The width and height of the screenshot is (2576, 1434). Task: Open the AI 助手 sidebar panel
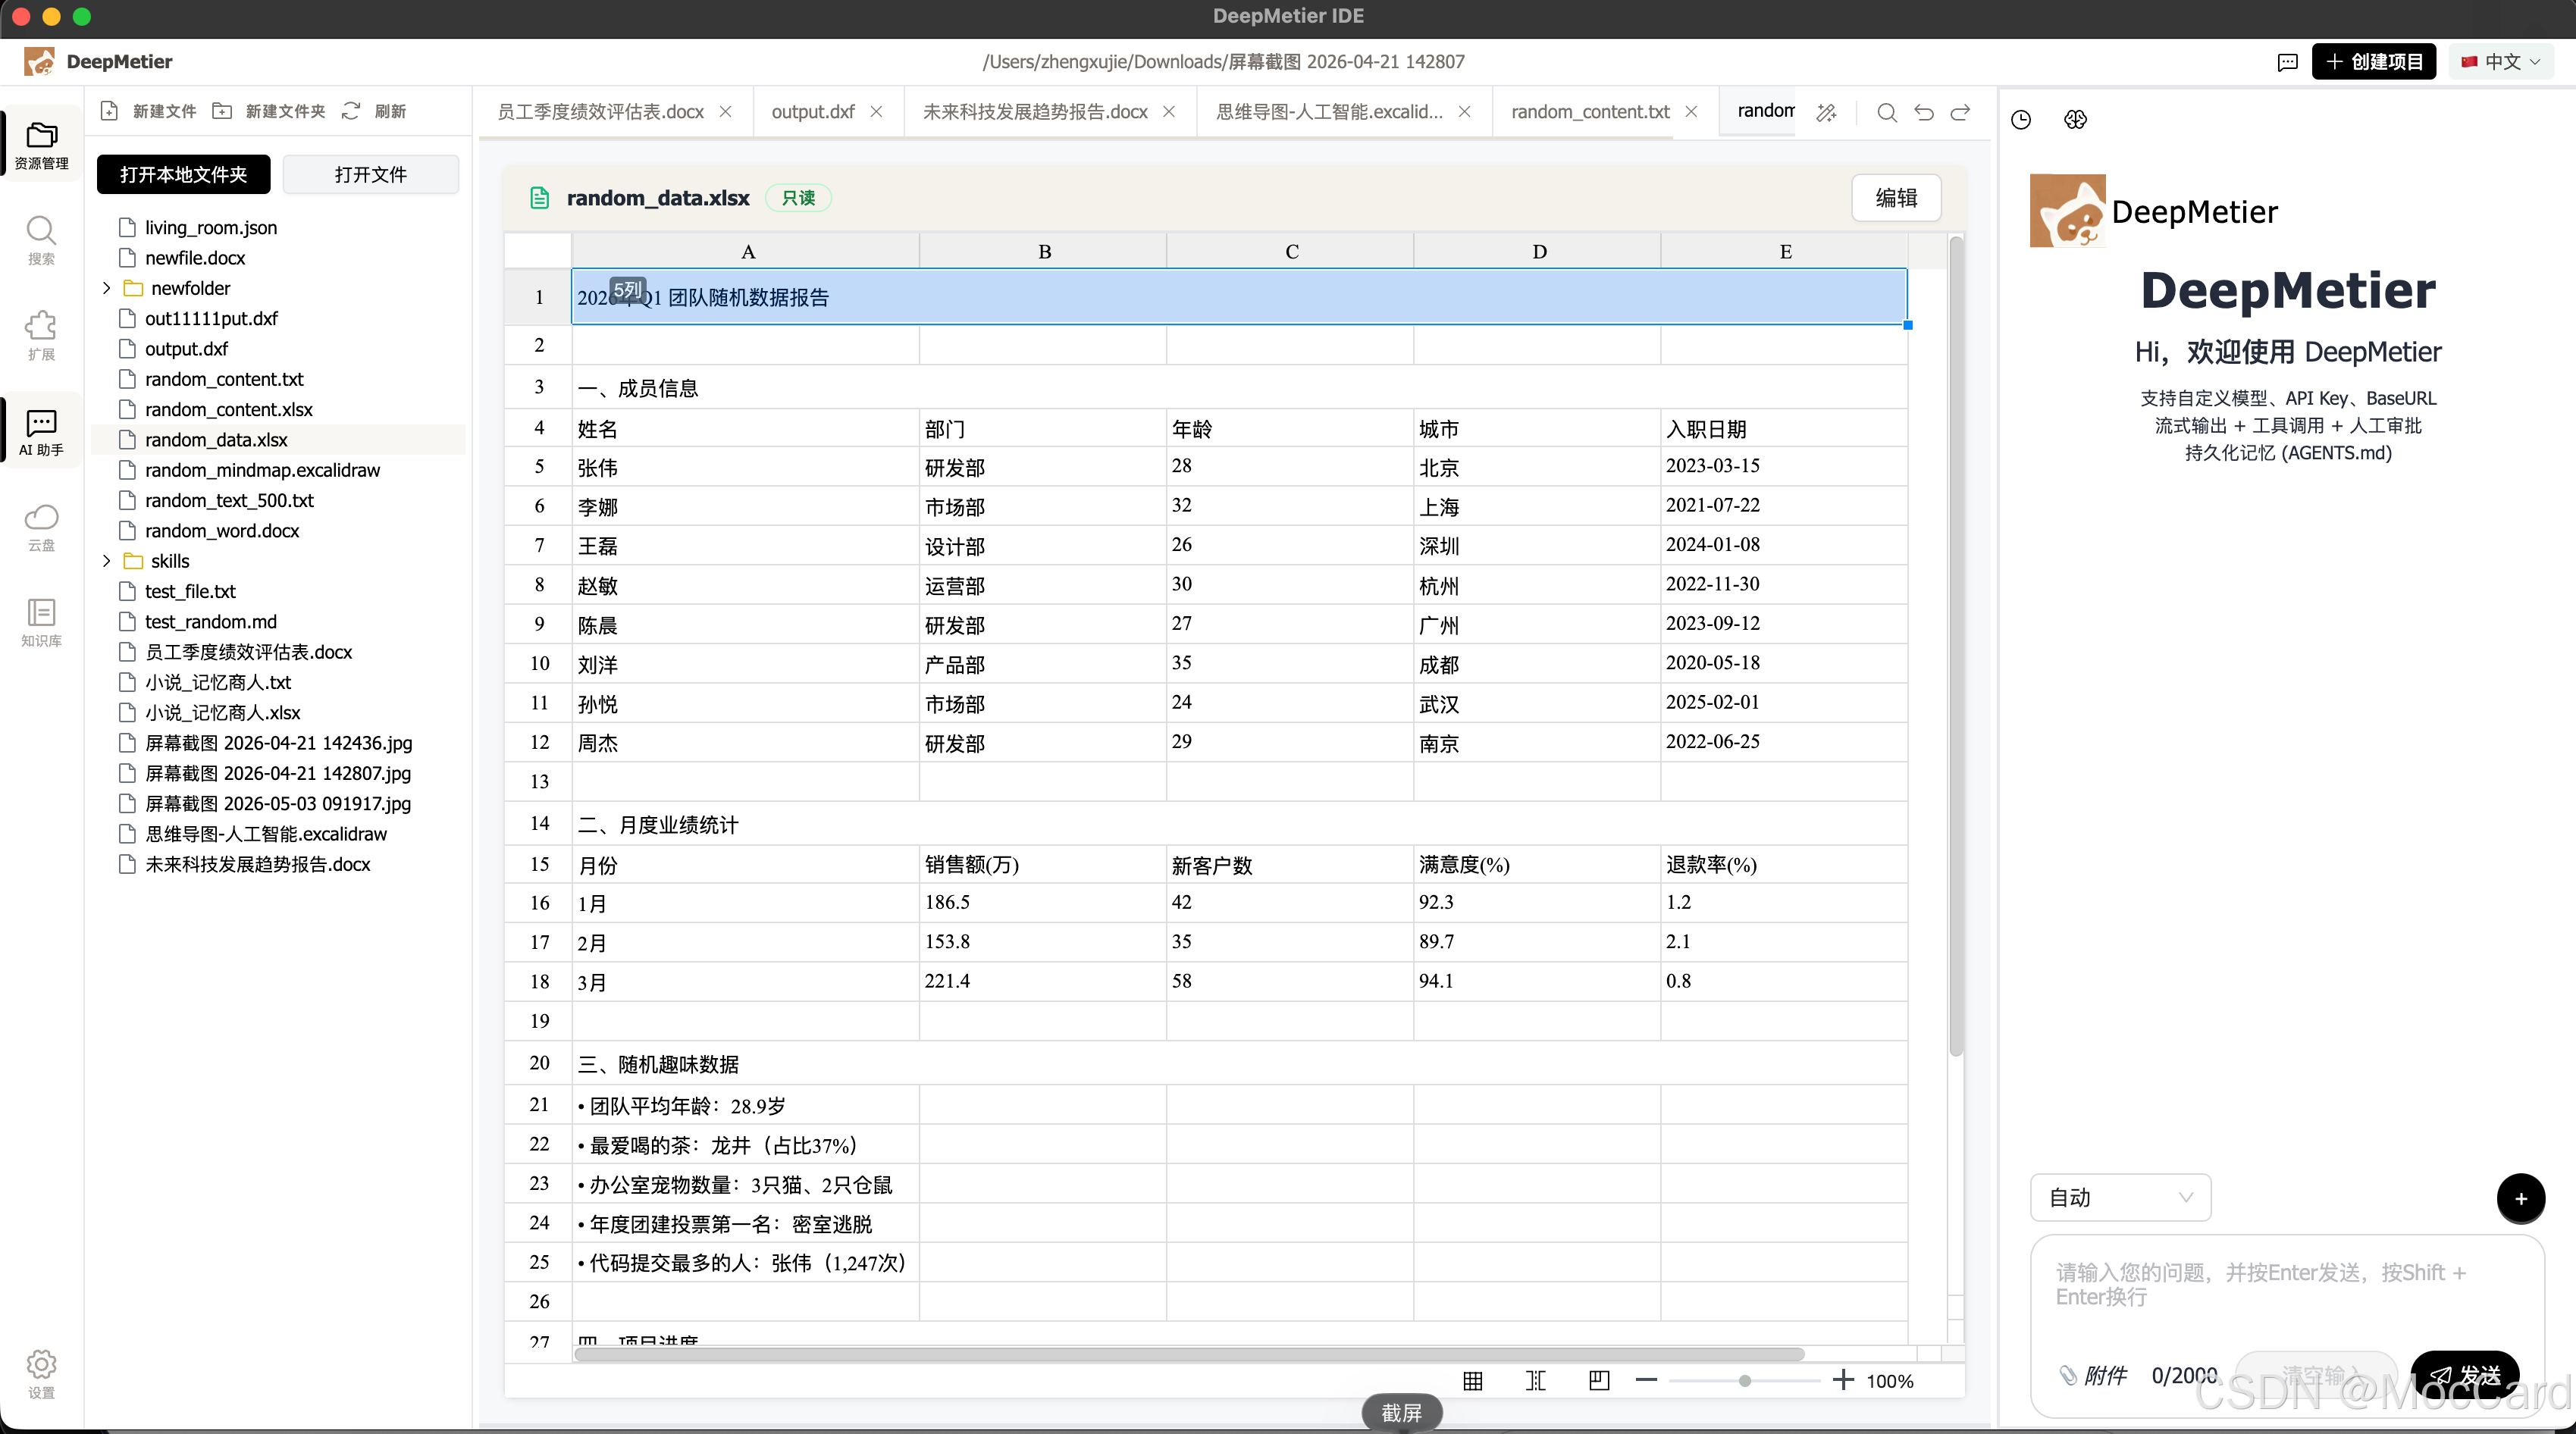click(41, 432)
